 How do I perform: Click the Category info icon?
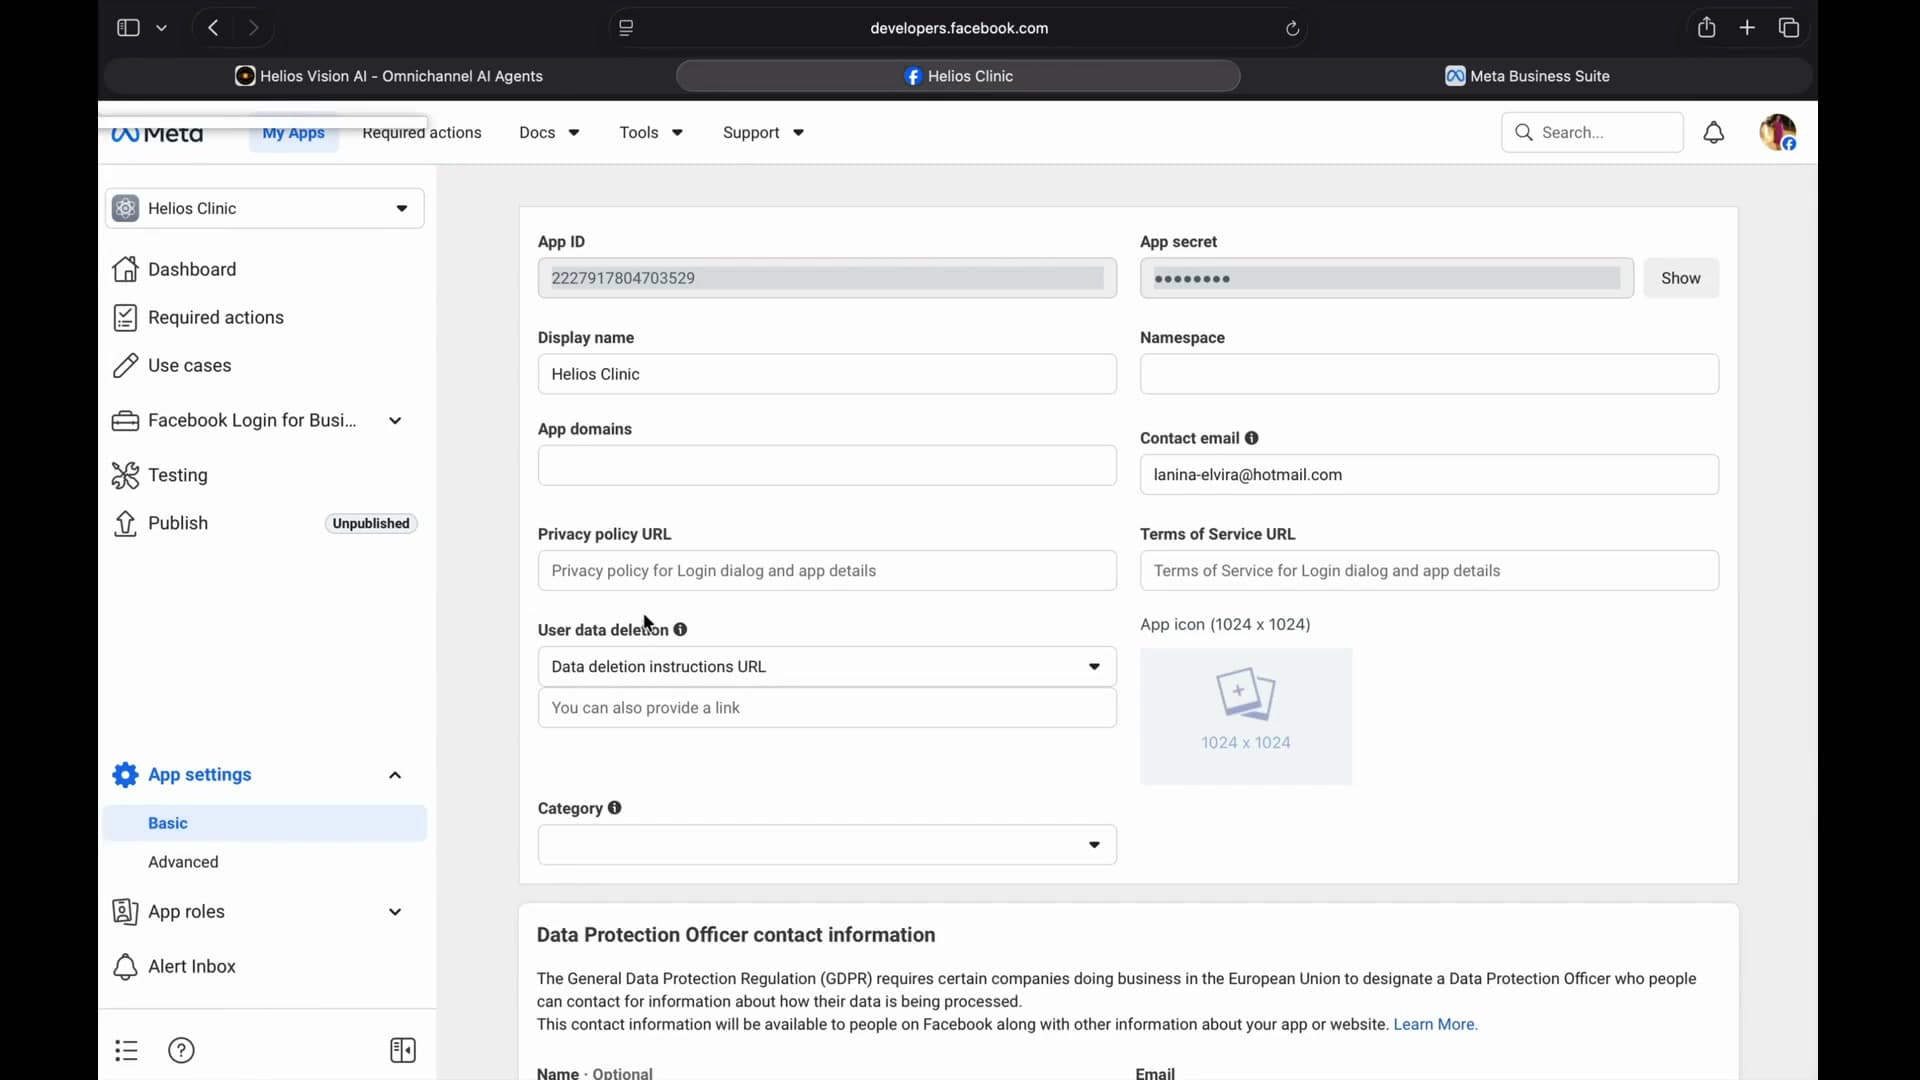tap(615, 808)
